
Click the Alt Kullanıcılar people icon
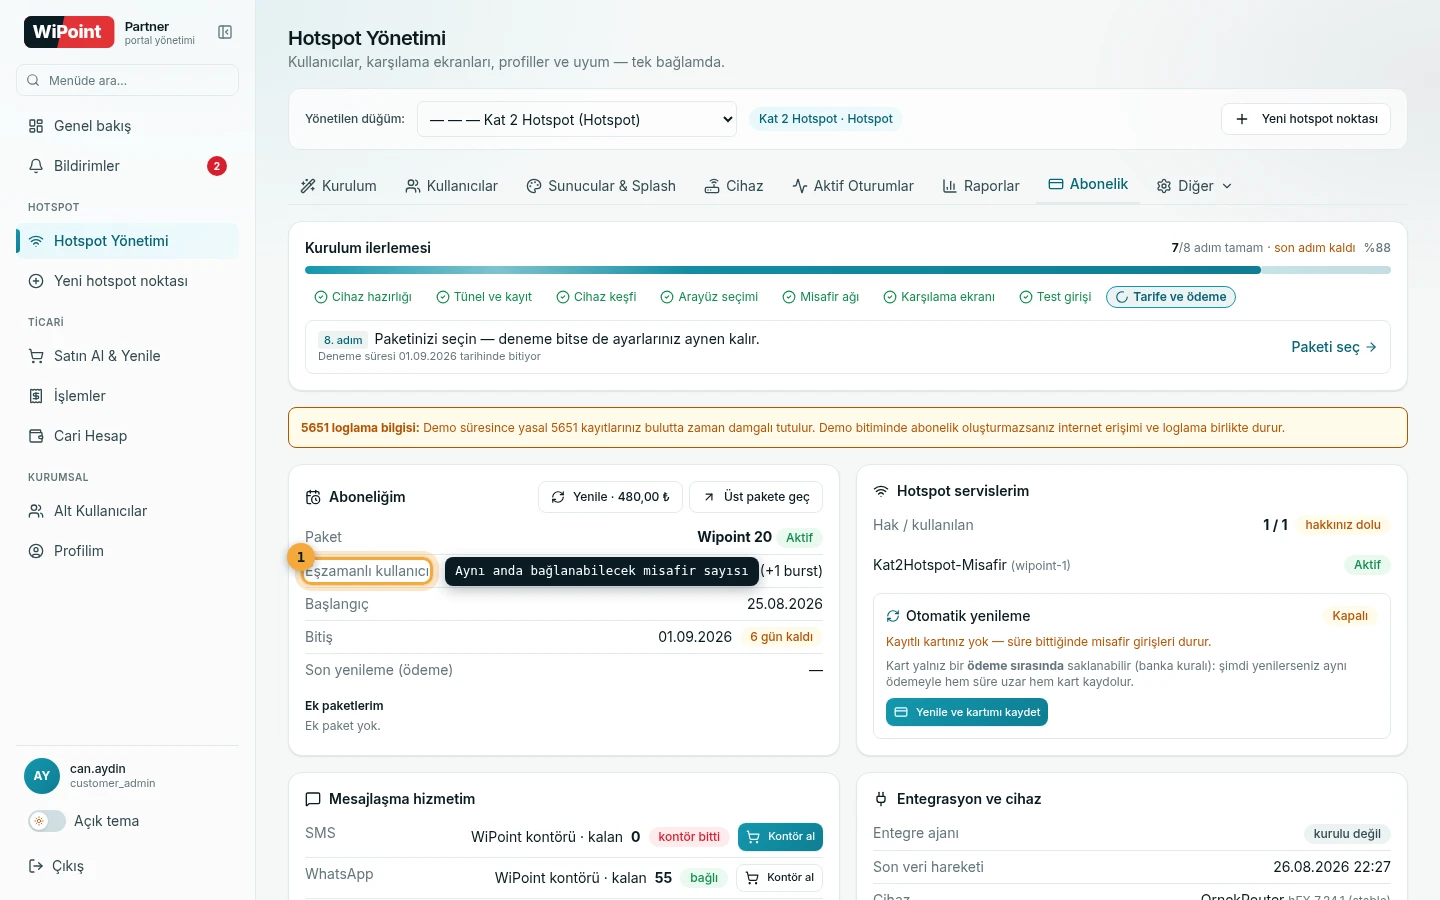tap(36, 511)
